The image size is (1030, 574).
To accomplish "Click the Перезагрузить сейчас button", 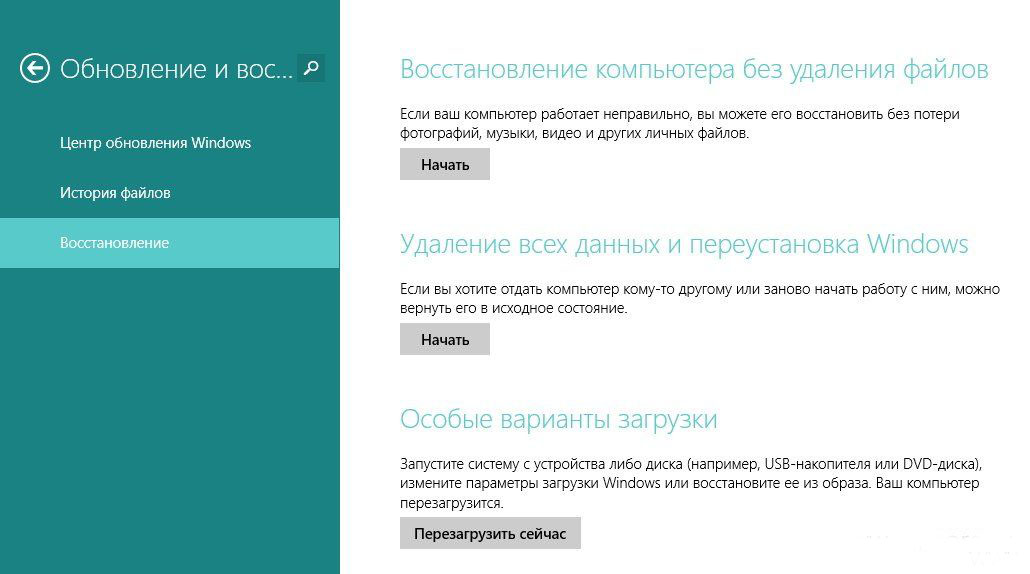I will pos(490,534).
